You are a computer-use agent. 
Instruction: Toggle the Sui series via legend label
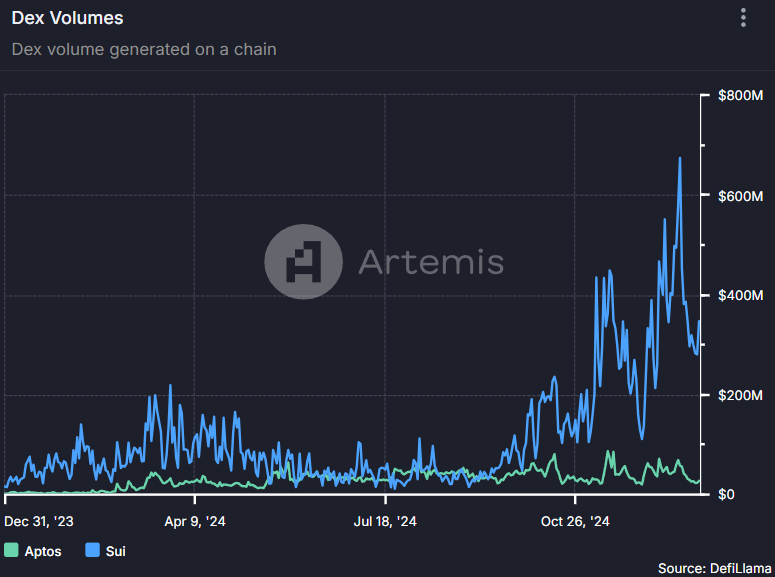pos(115,550)
